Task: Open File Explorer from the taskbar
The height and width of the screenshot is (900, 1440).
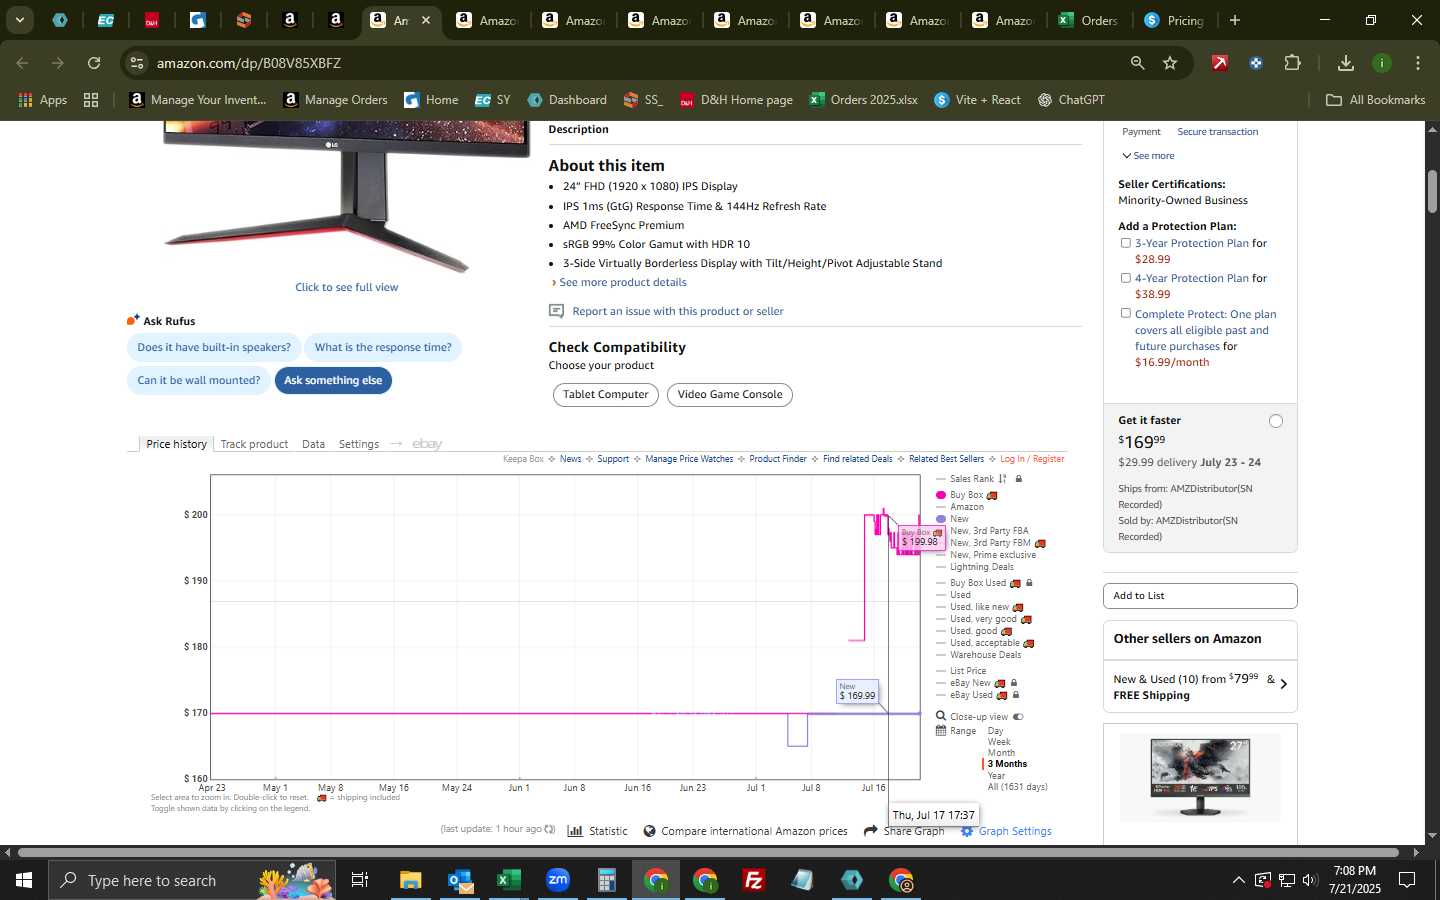Action: click(x=411, y=880)
